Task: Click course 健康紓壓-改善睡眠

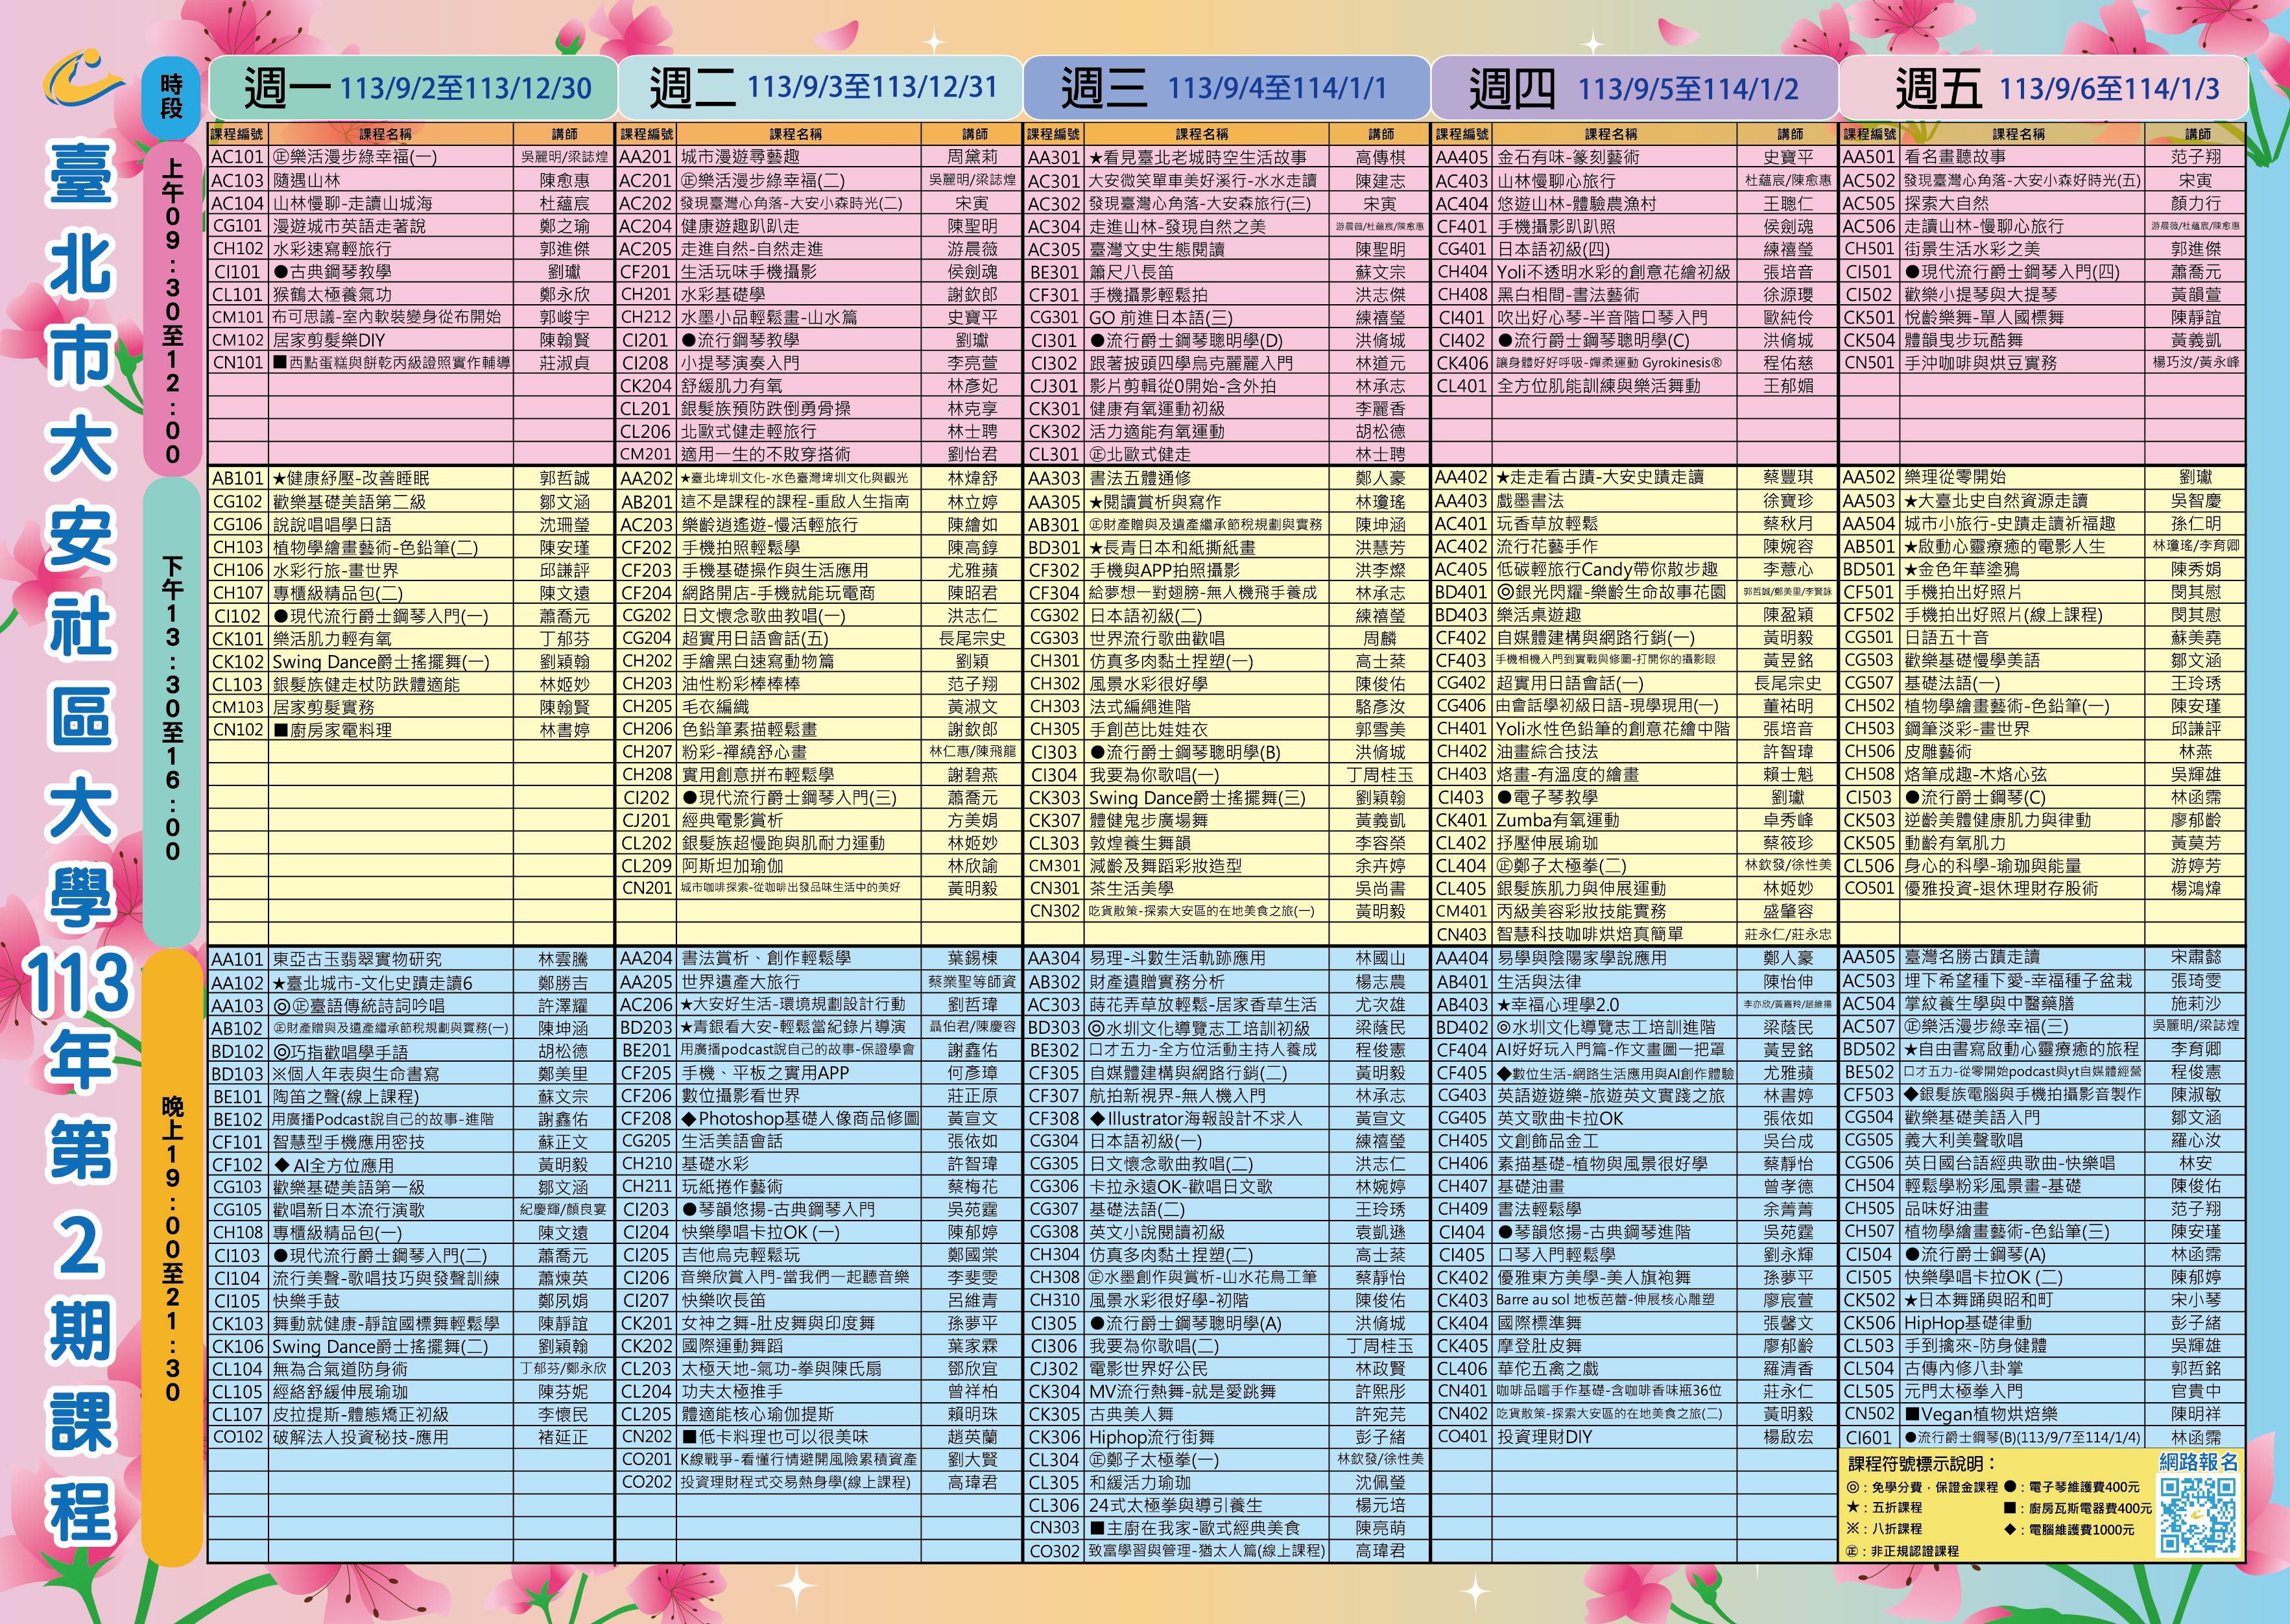Action: point(350,478)
